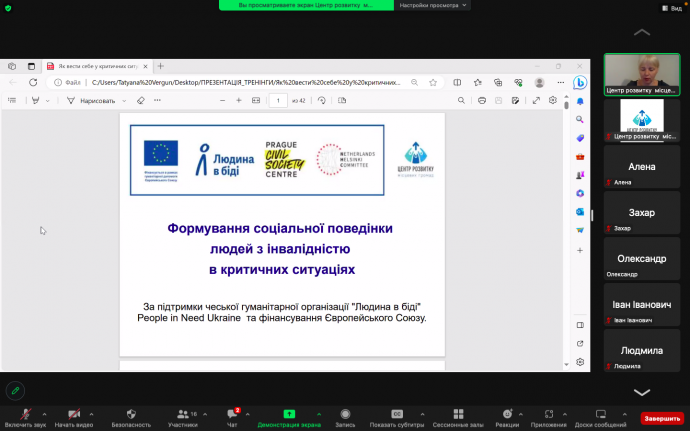The width and height of the screenshot is (690, 431).
Task: Open the Реакции reactions menu
Action: click(507, 414)
